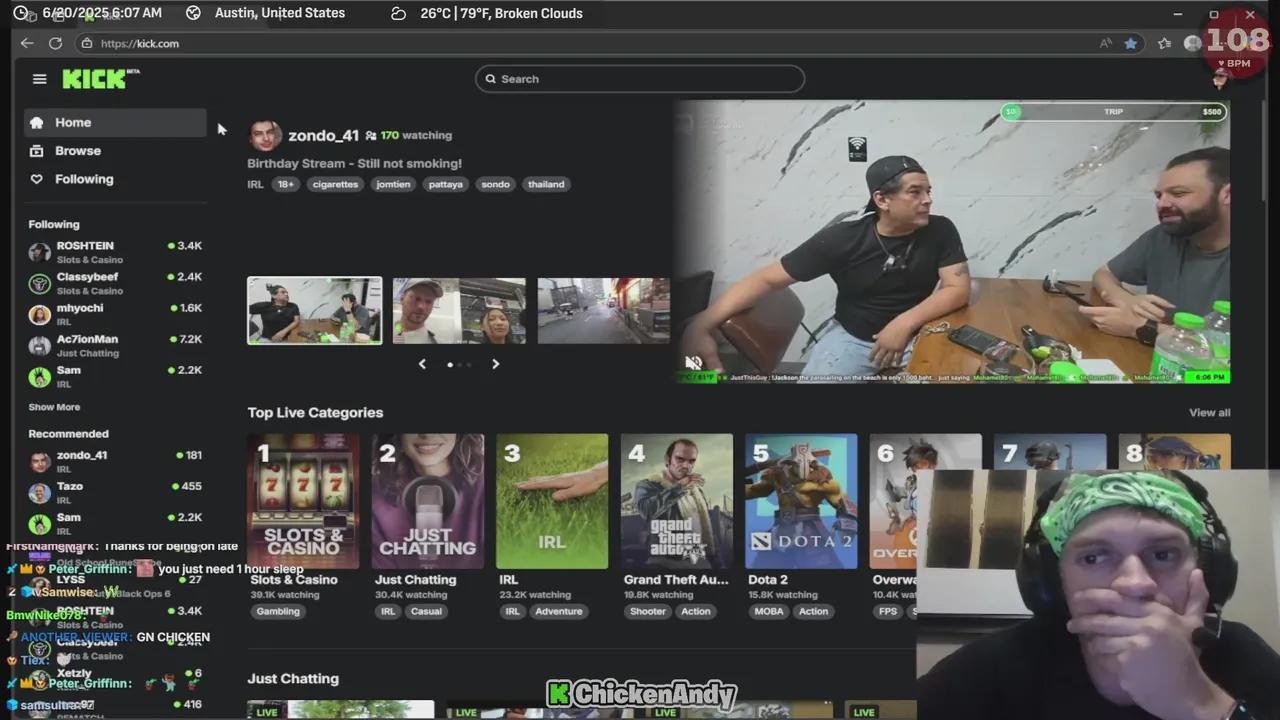Select the thailand tag
This screenshot has height=720, width=1280.
coord(546,184)
